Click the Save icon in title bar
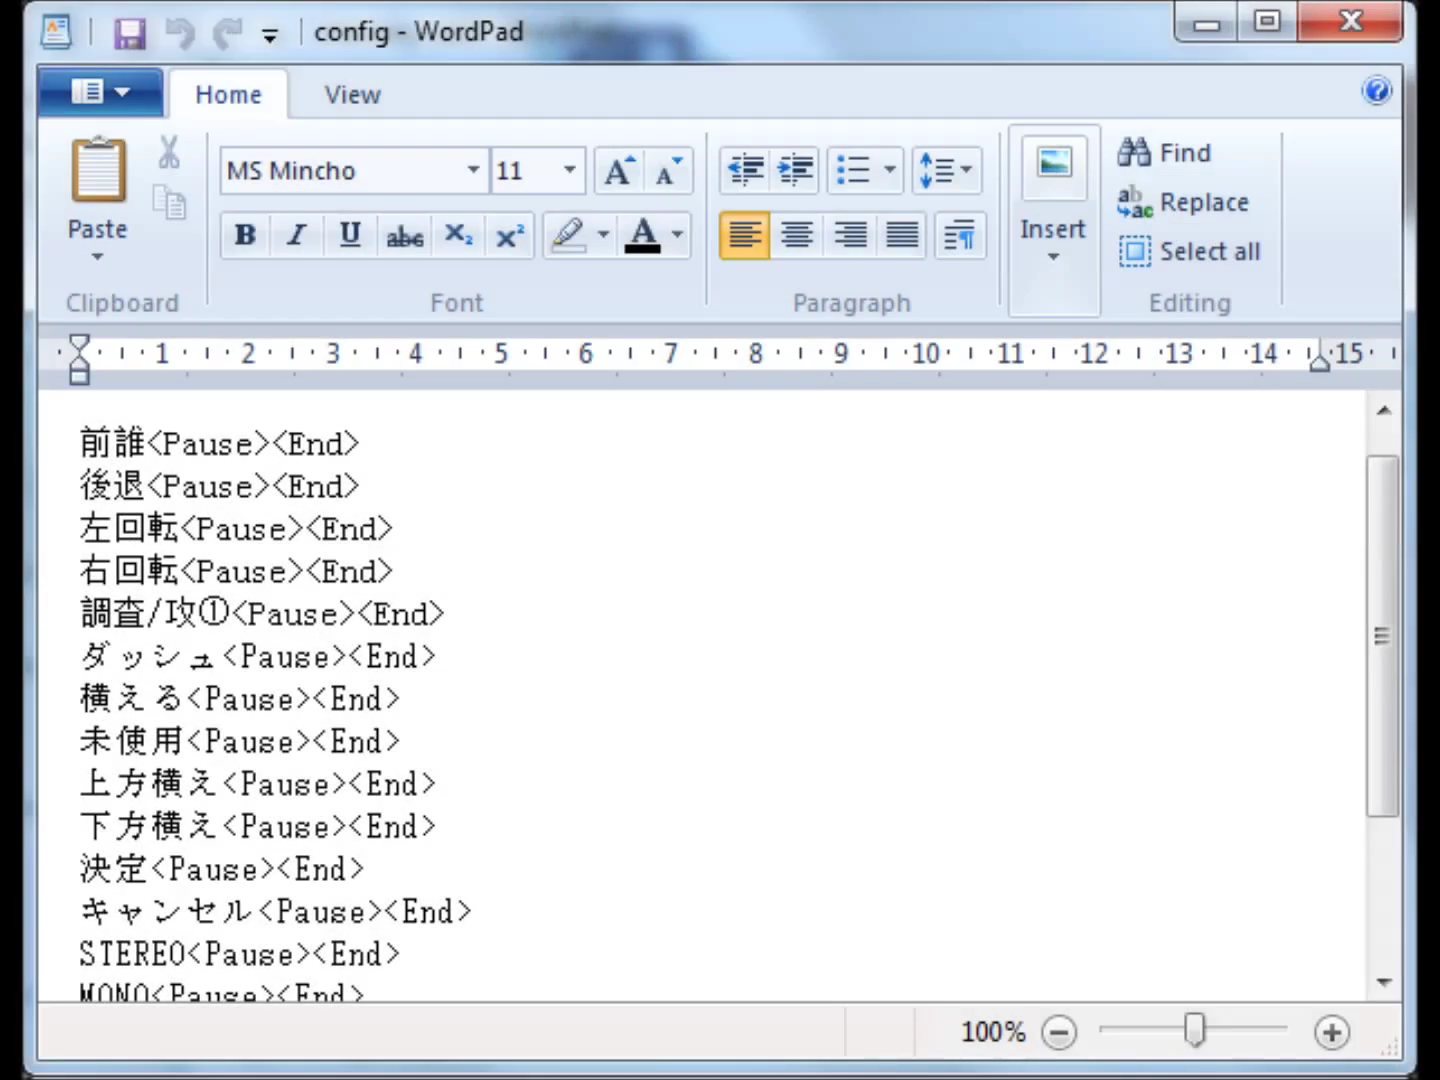Viewport: 1440px width, 1080px height. 130,34
